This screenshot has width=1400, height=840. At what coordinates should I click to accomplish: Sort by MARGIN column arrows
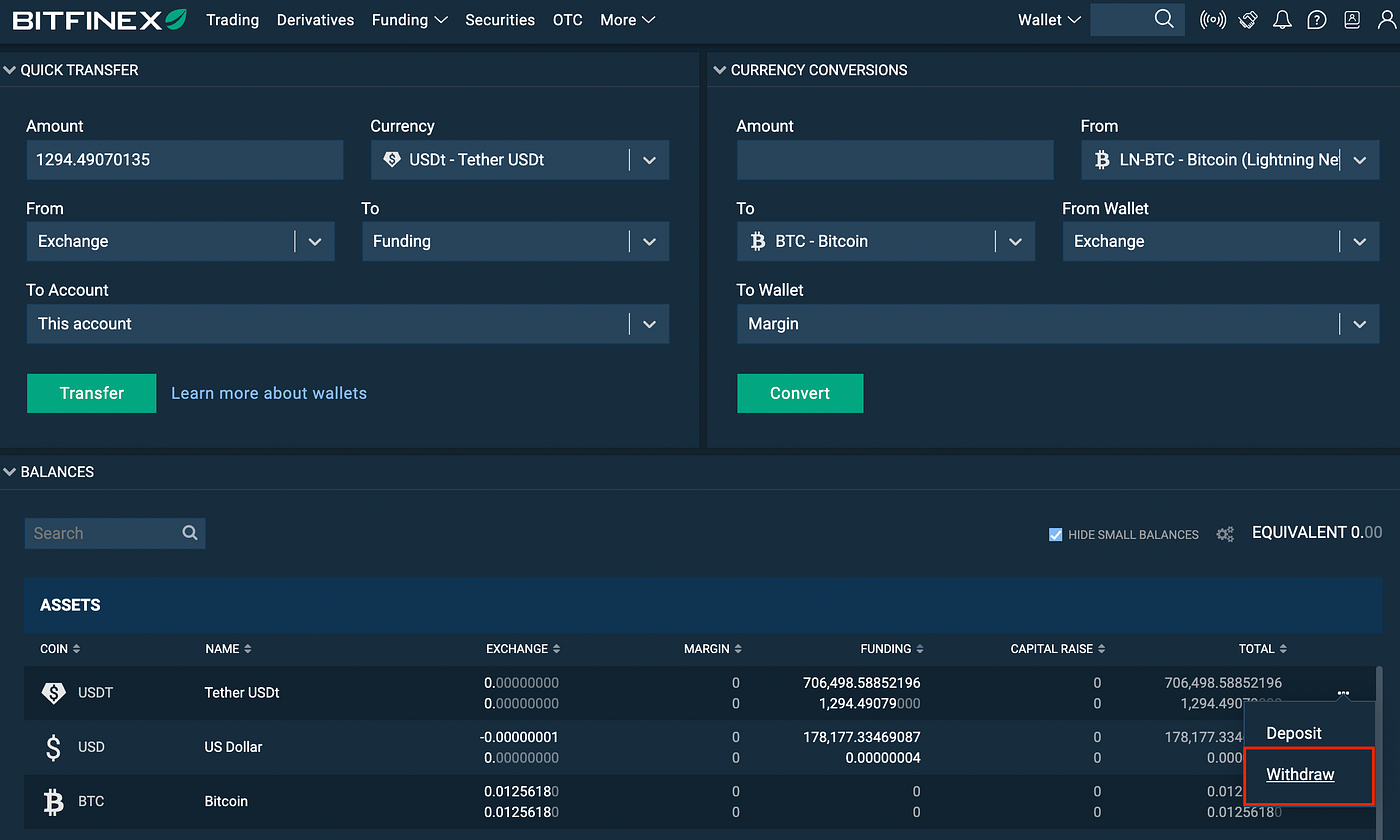(738, 649)
